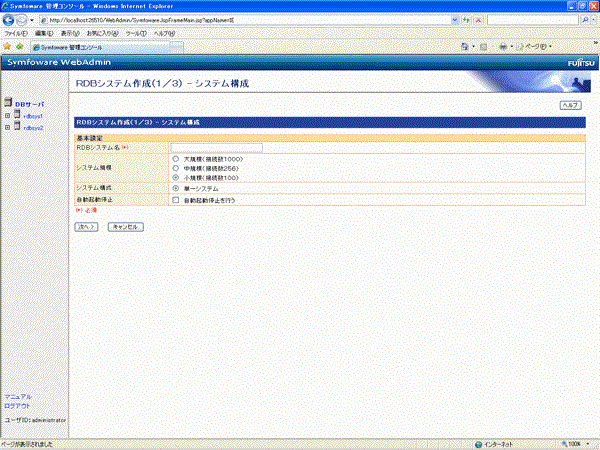This screenshot has width=600, height=450.
Task: Click the Favorites Center star icon
Action: tap(7, 47)
